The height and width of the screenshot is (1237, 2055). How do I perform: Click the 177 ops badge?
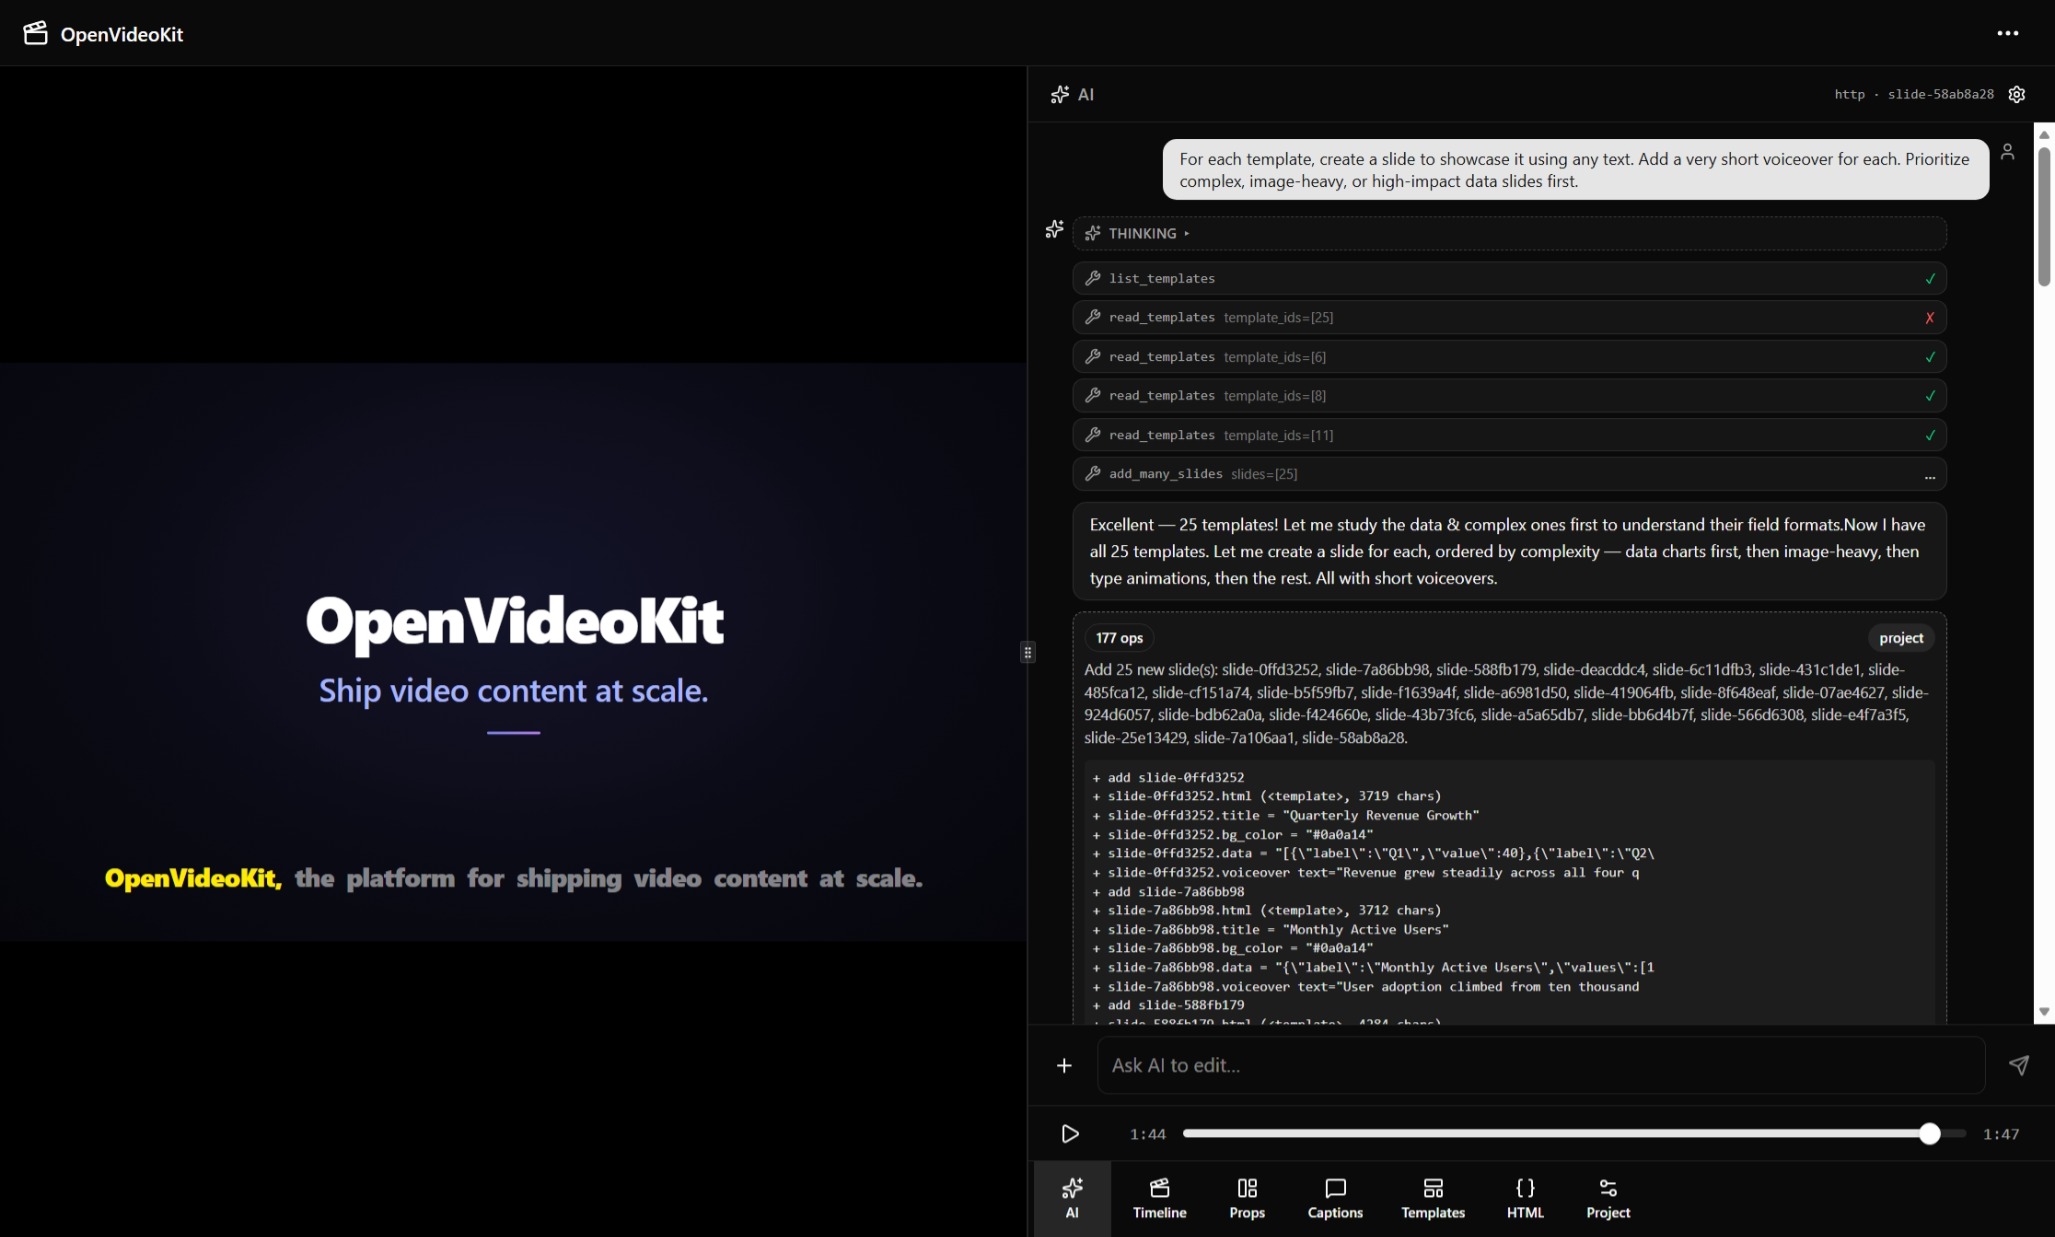point(1119,638)
